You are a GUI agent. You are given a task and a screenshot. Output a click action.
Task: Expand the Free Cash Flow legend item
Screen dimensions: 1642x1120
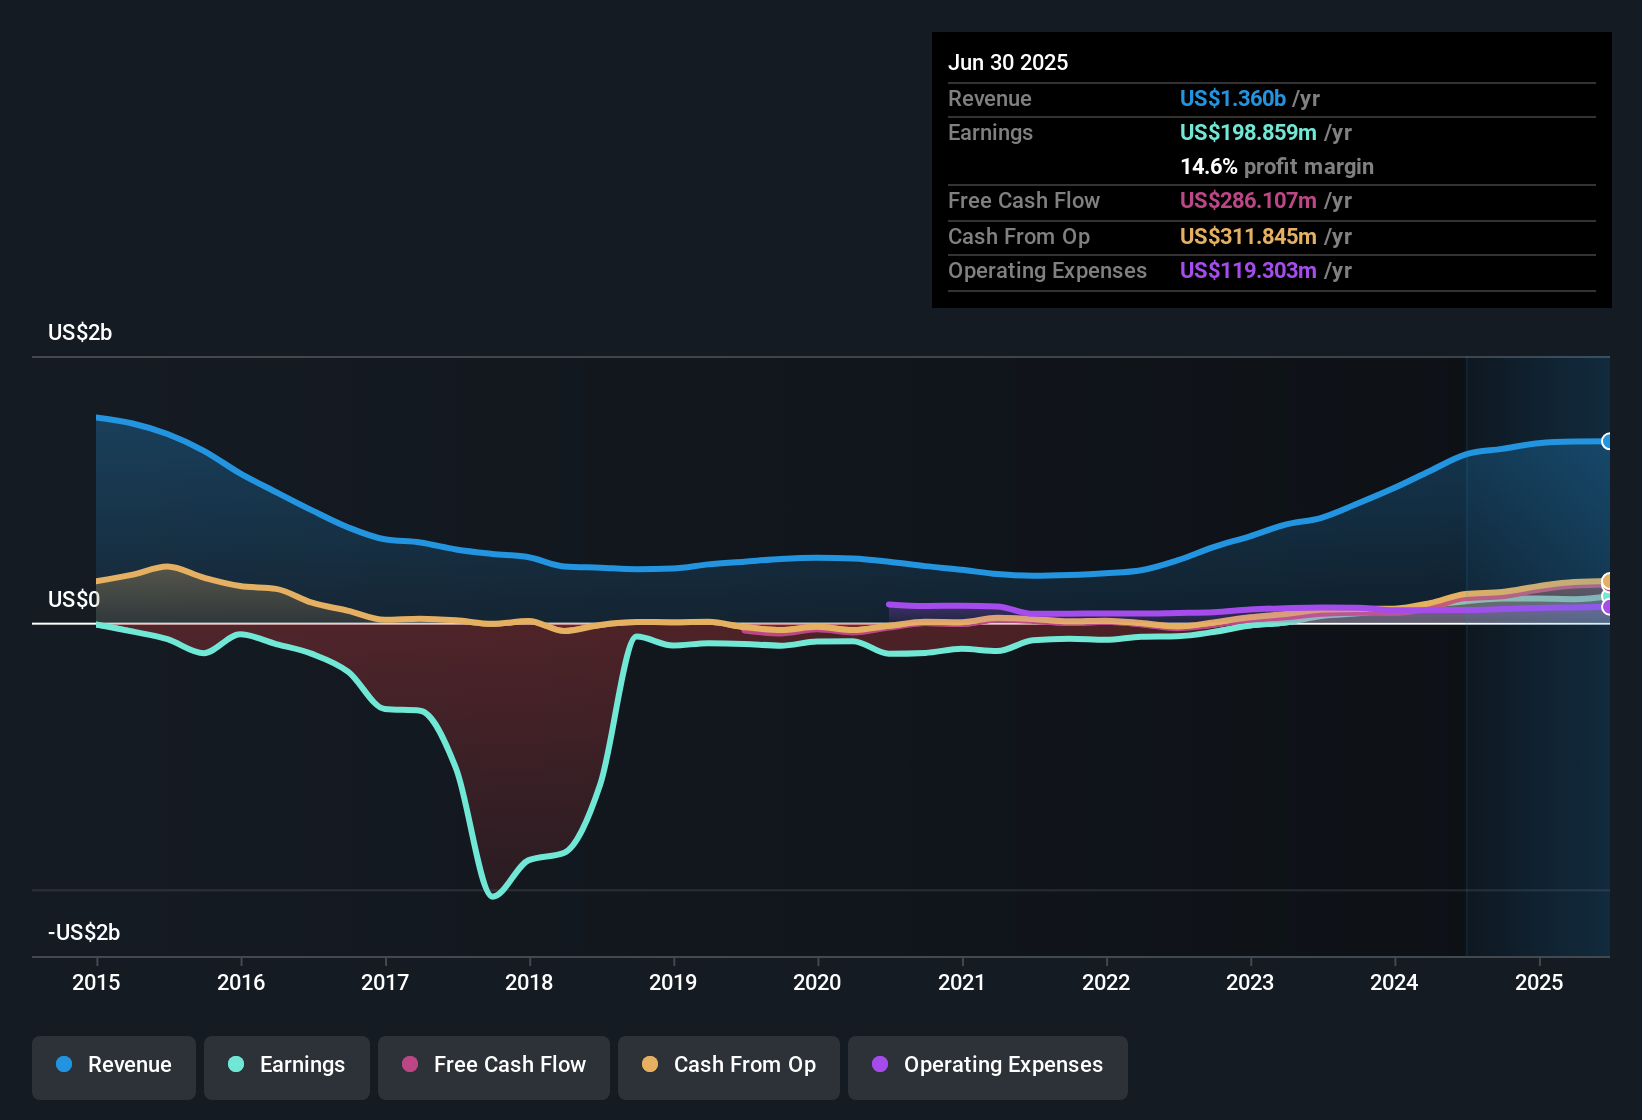pos(493,1066)
